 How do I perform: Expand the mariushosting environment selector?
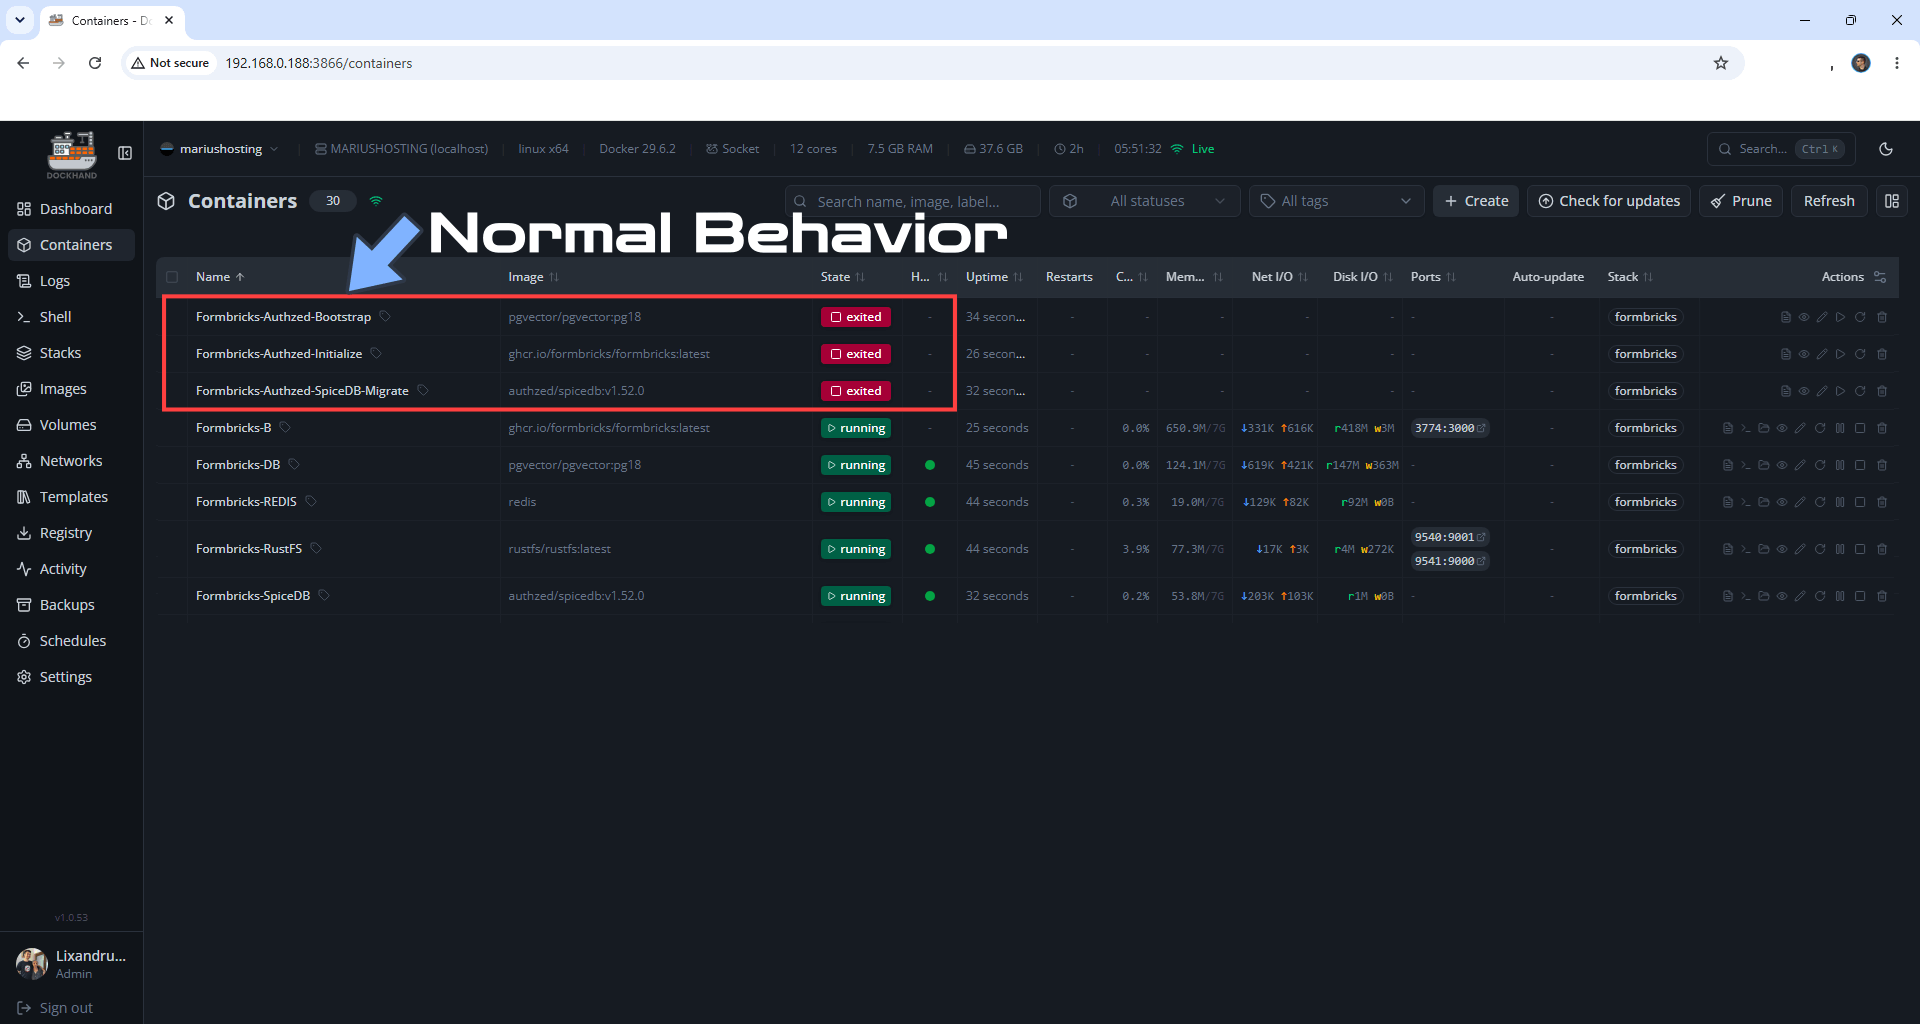[x=219, y=149]
